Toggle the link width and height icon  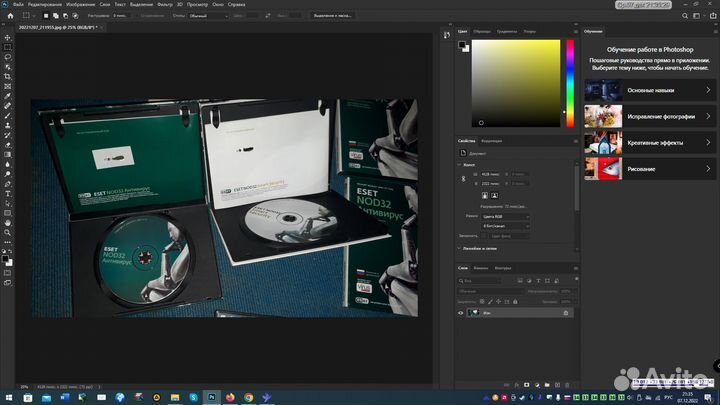pyautogui.click(x=463, y=179)
